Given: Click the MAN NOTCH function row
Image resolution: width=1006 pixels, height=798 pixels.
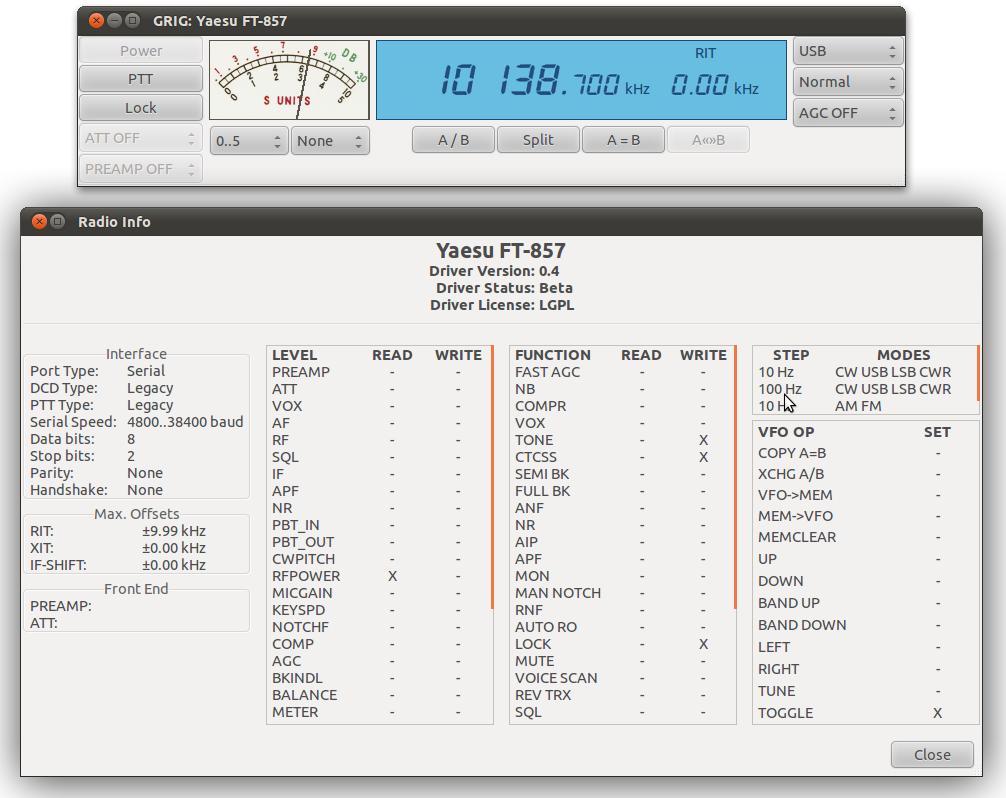Looking at the screenshot, I should [x=622, y=593].
